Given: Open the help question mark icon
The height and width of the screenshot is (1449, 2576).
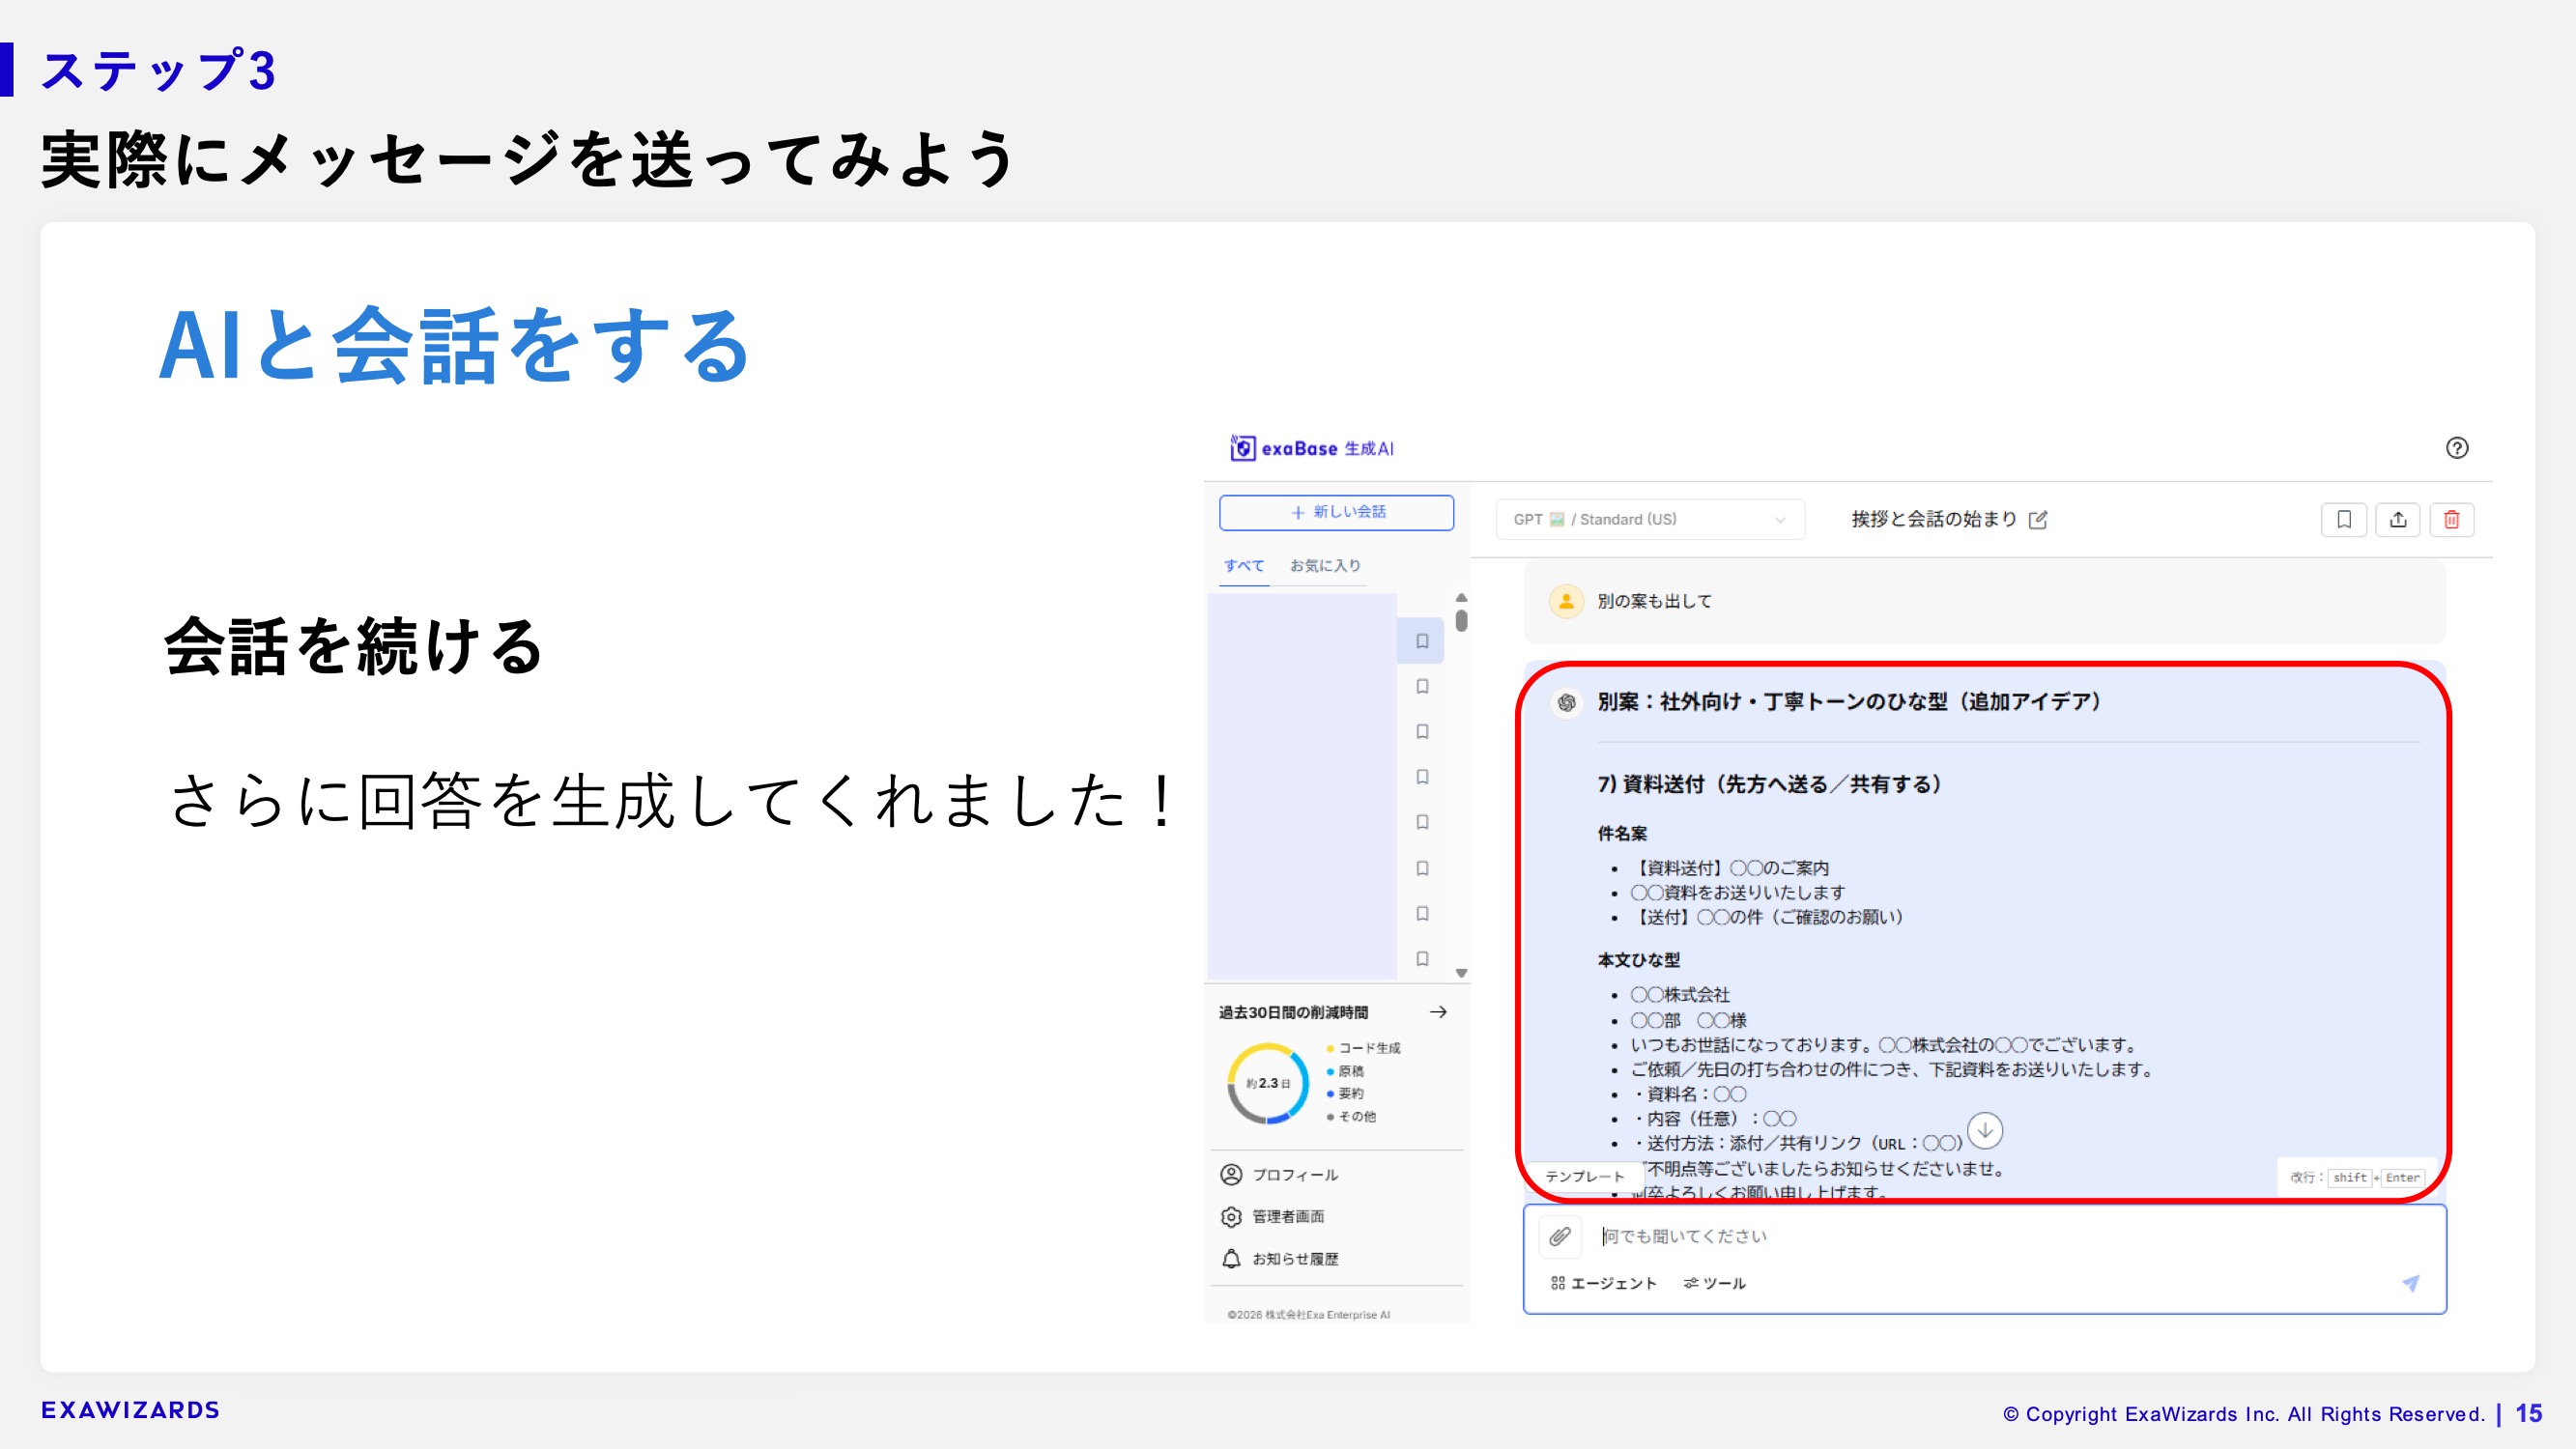Looking at the screenshot, I should [x=2456, y=448].
